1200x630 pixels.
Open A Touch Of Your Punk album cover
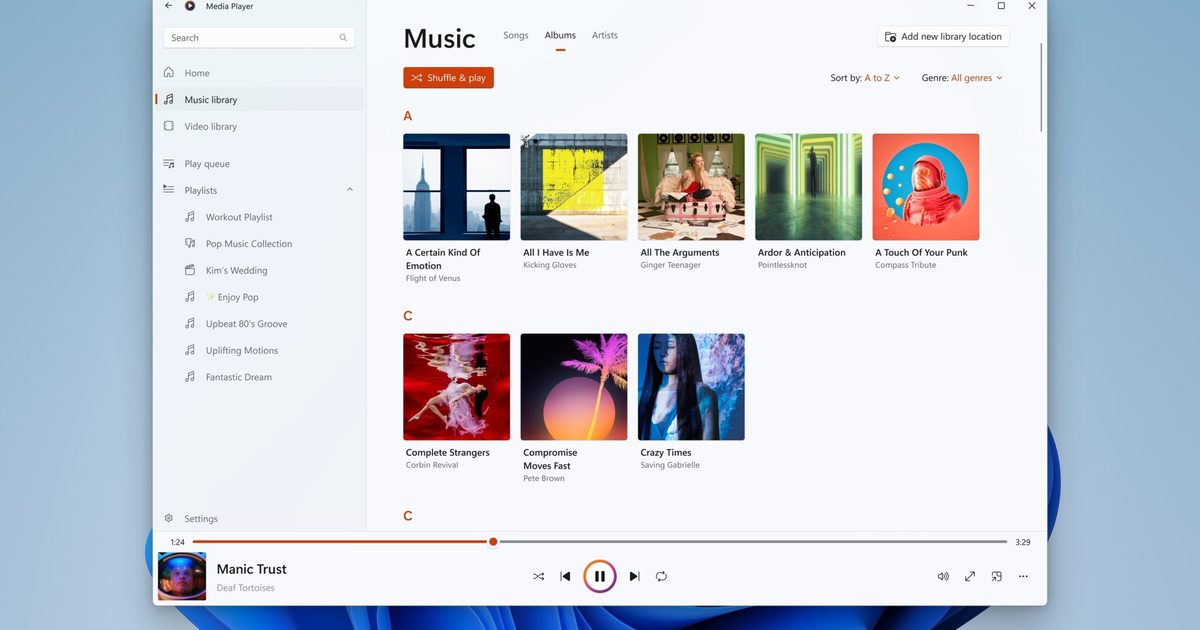926,187
